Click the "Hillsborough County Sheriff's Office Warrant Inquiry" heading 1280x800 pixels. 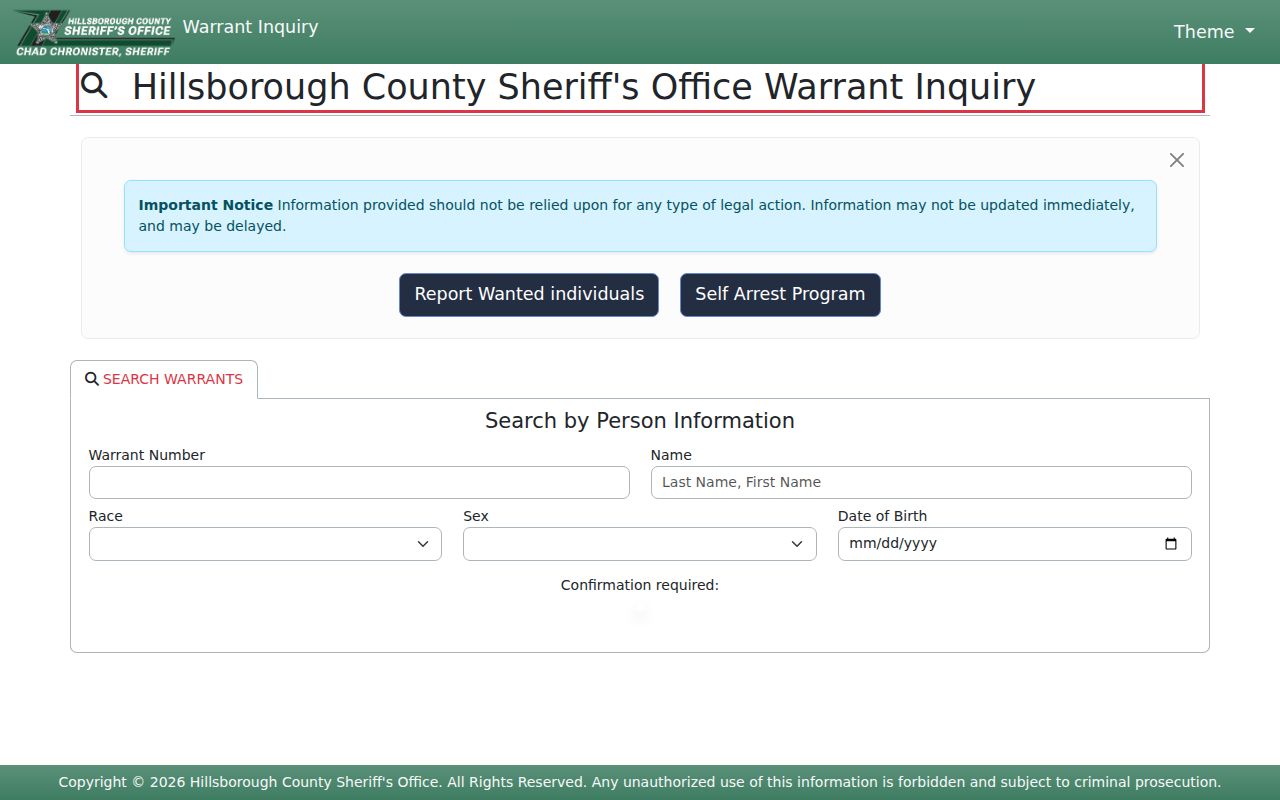[x=584, y=87]
